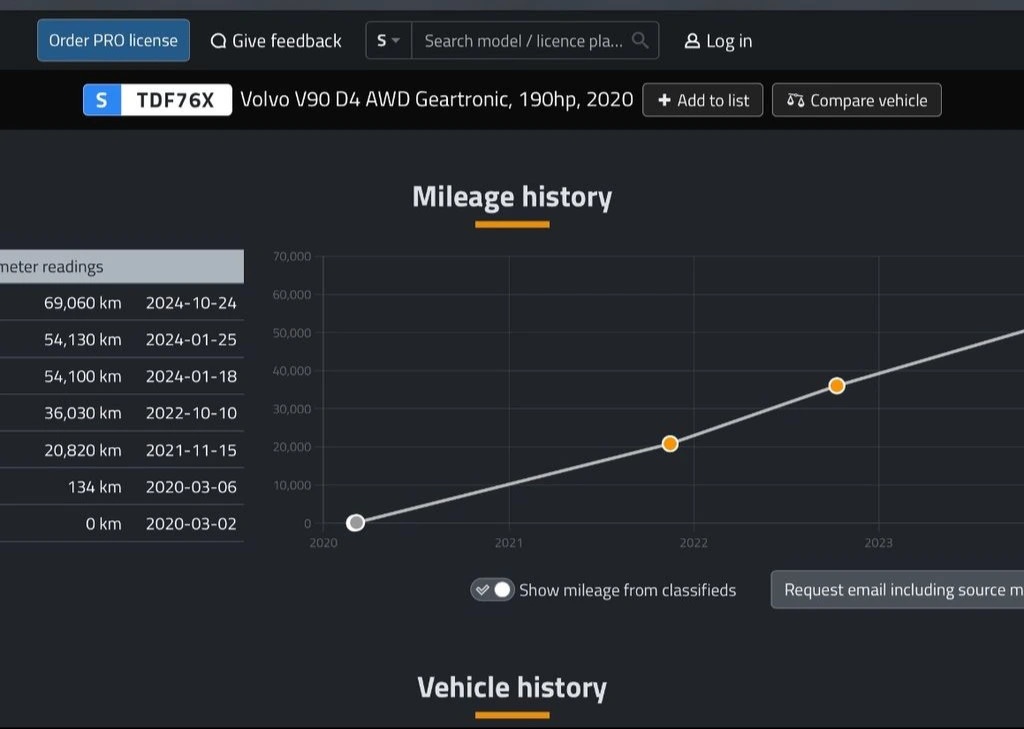Viewport: 1024px width, 729px height.
Task: Select the 2022-10-10 reading row
Action: (120, 413)
